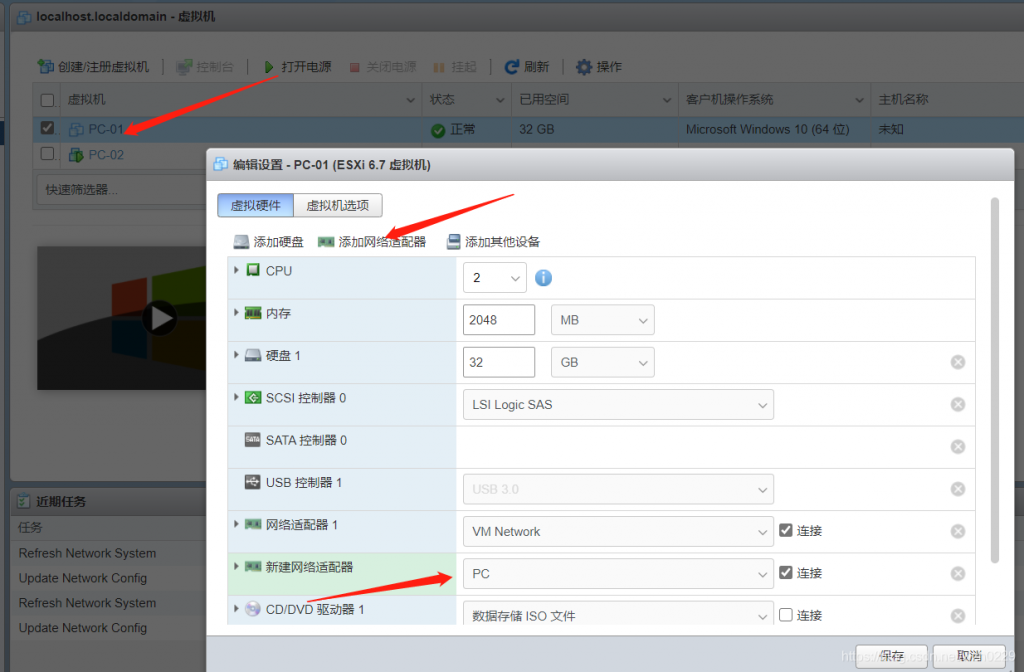
Task: Click the memory size input field
Action: click(x=499, y=320)
